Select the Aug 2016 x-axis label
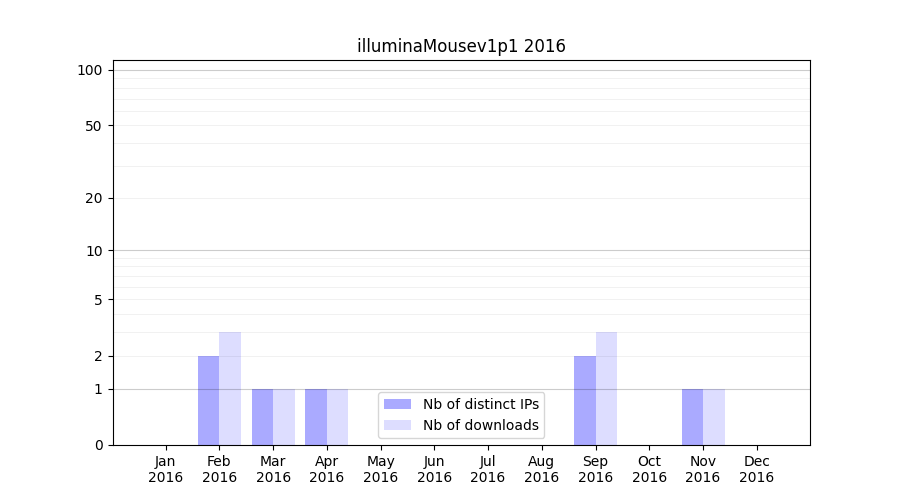 click(x=541, y=469)
